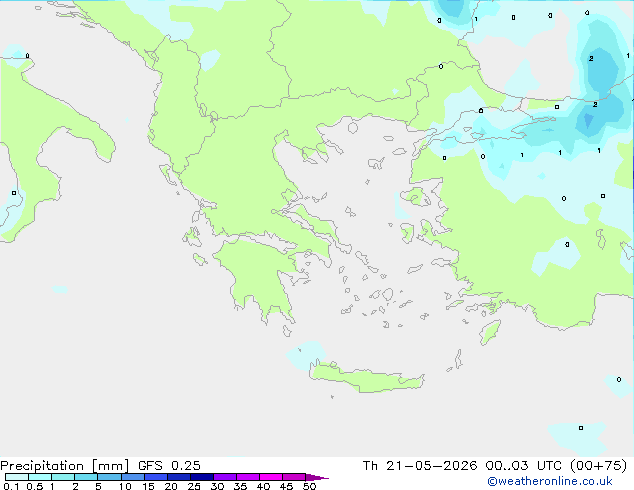The width and height of the screenshot is (634, 490).
Task: Click the above-50 mm legend arrow tip
Action: coord(317,477)
